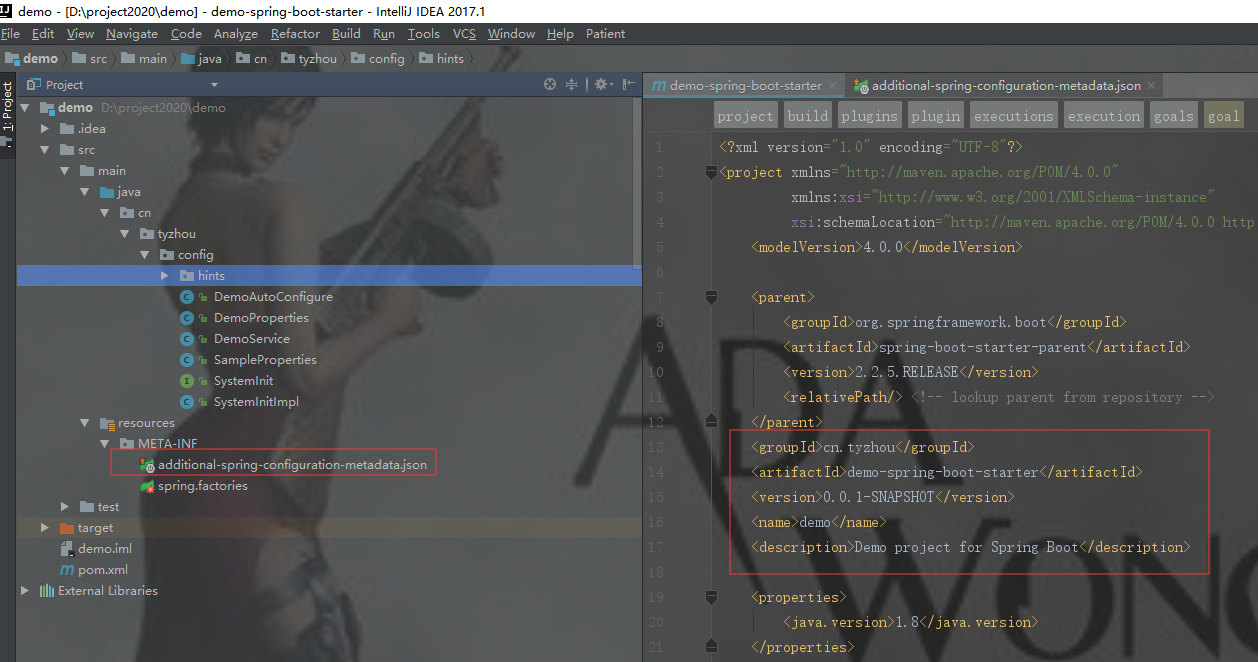The image size is (1258, 662).
Task: Click the 'executions' XML breadcrumb
Action: (x=1013, y=116)
